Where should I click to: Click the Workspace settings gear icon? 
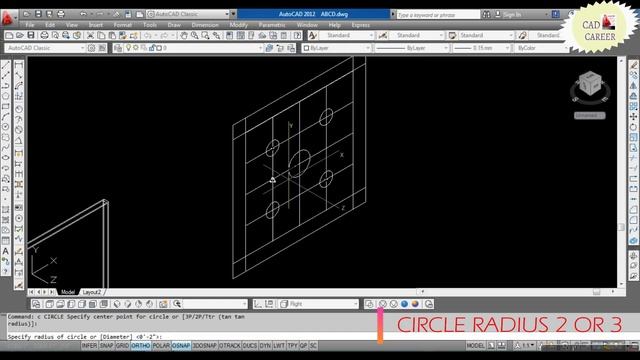pyautogui.click(x=91, y=48)
